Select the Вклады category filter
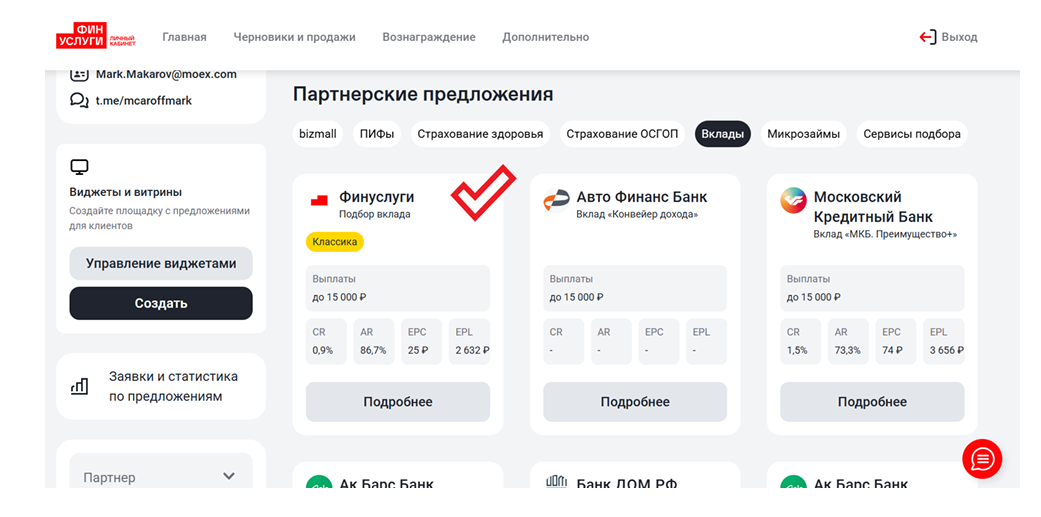The width and height of the screenshot is (1041, 517). click(x=723, y=134)
